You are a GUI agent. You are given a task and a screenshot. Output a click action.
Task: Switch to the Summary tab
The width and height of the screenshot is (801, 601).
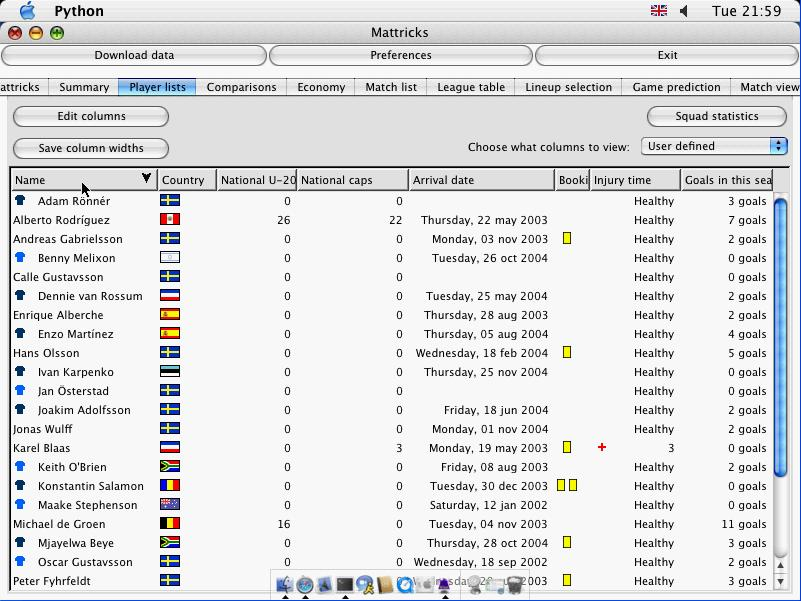(84, 87)
